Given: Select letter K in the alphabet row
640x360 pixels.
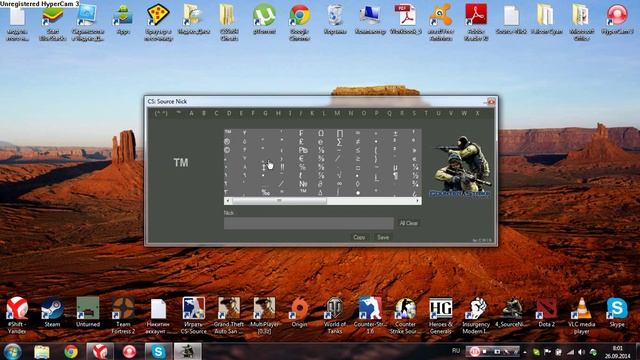Looking at the screenshot, I should tap(312, 113).
